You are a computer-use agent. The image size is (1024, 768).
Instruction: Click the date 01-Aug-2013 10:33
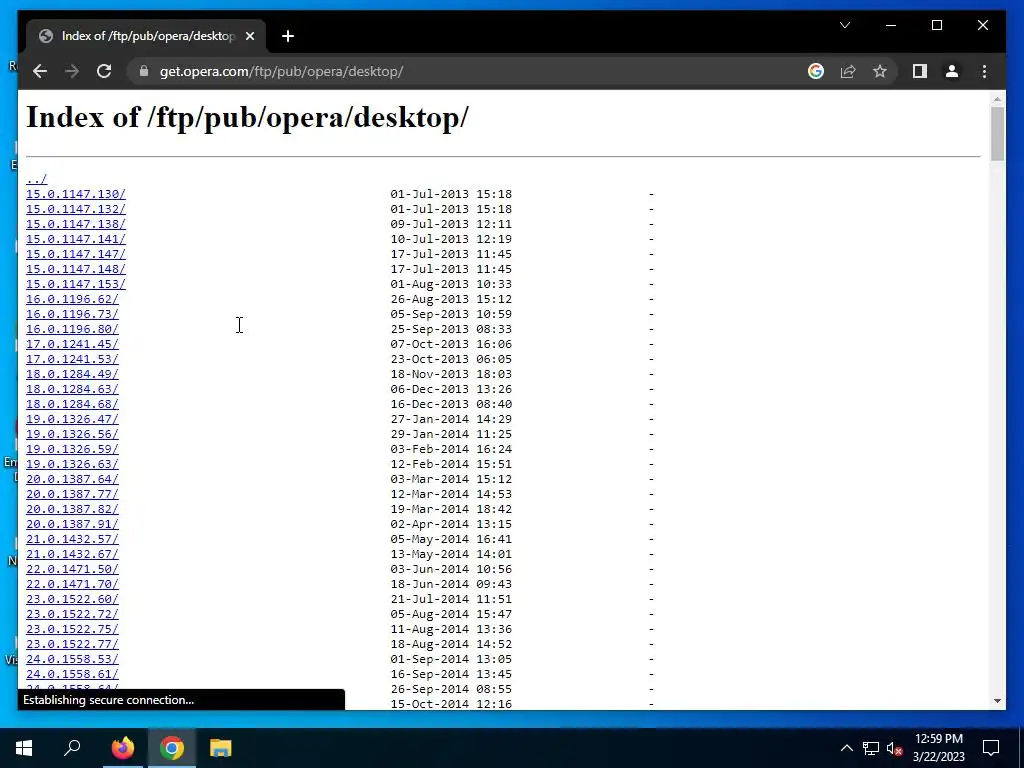point(451,284)
